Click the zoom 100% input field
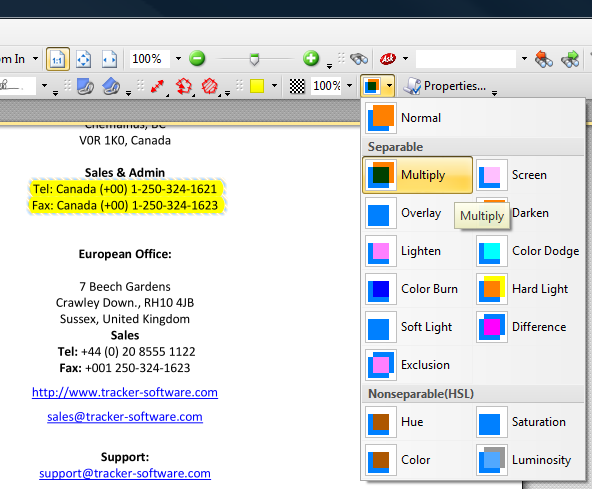This screenshot has height=489, width=592. pyautogui.click(x=150, y=59)
